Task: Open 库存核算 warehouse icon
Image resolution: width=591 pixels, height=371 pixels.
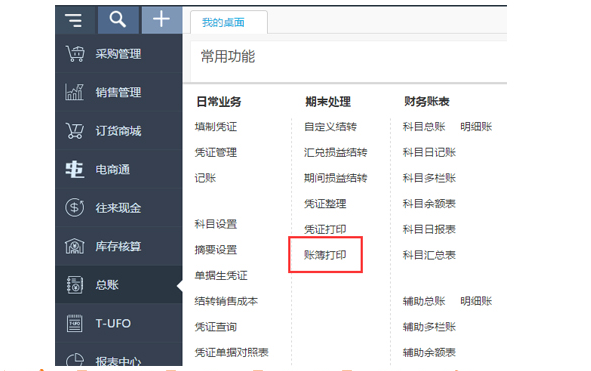Action: pyautogui.click(x=75, y=247)
